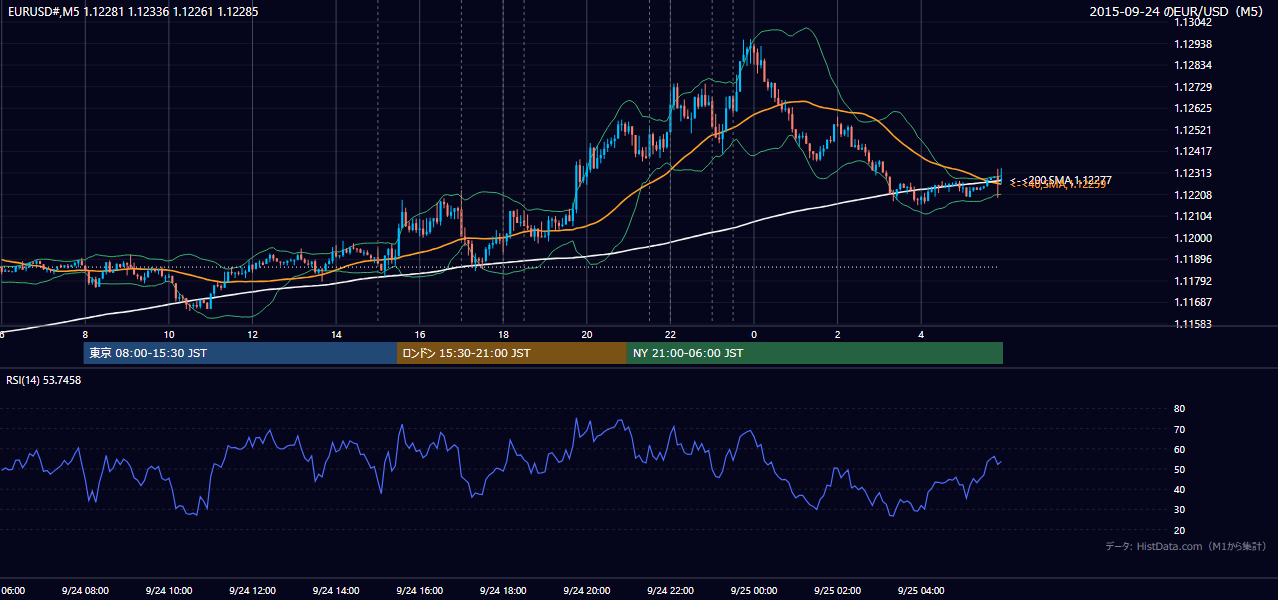Click price axis label 1.12938
Image resolution: width=1278 pixels, height=600 pixels.
click(x=1191, y=44)
